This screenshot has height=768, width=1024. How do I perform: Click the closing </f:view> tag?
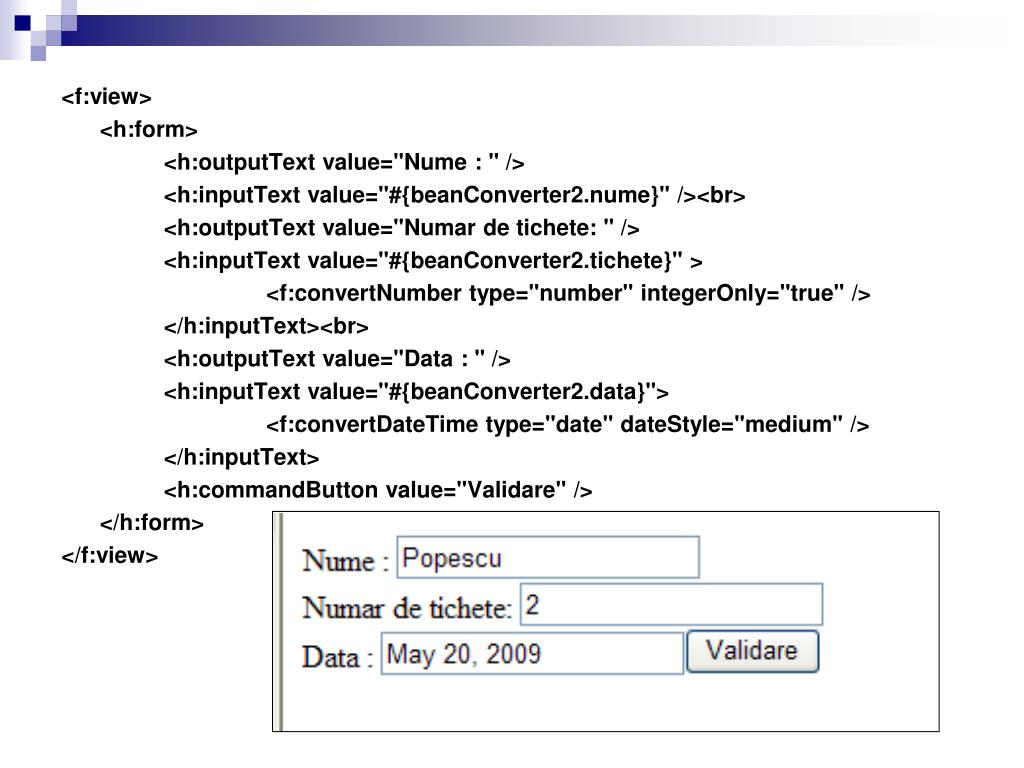(x=110, y=555)
